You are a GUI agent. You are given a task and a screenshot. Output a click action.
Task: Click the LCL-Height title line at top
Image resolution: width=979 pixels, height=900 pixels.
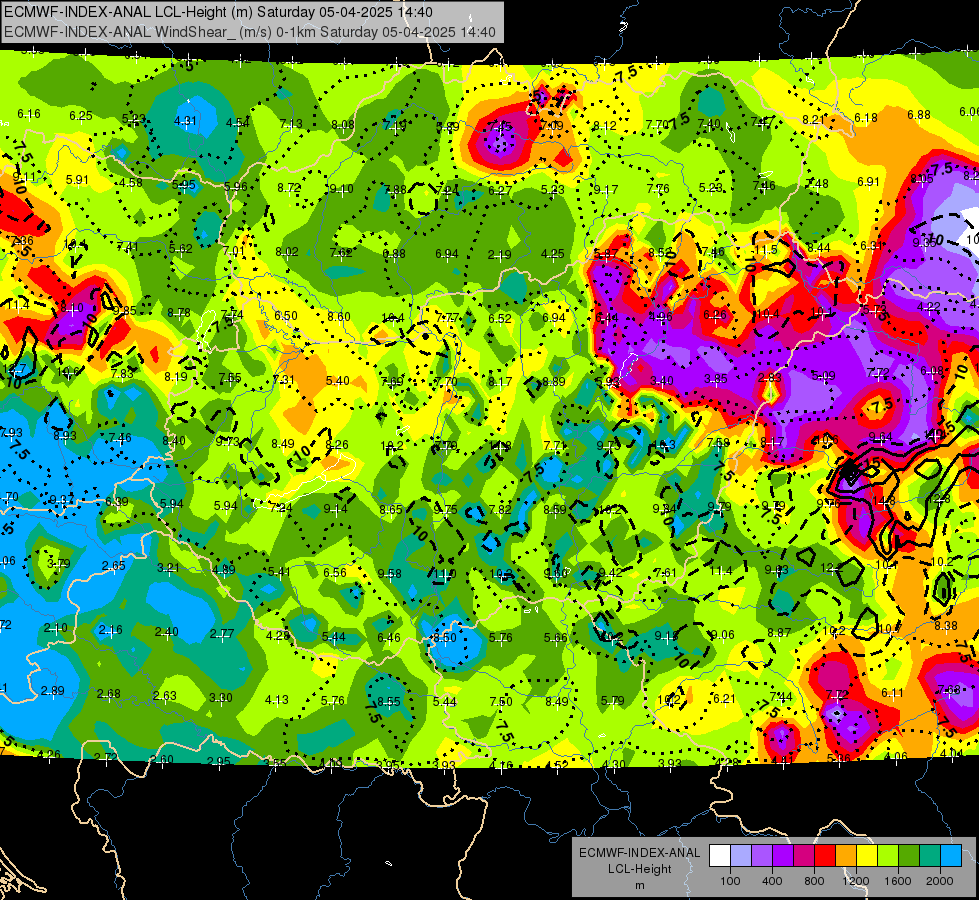219,12
